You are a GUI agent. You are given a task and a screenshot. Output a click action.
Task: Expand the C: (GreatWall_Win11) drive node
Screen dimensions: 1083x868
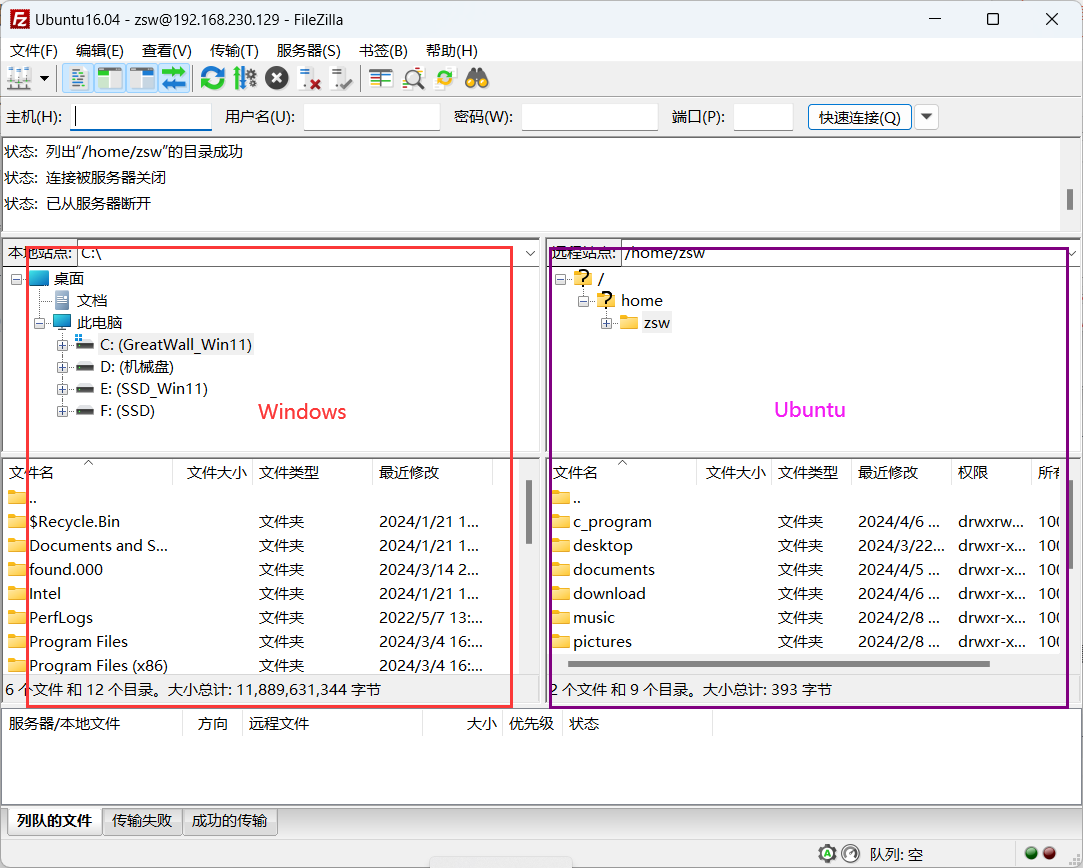pyautogui.click(x=62, y=345)
